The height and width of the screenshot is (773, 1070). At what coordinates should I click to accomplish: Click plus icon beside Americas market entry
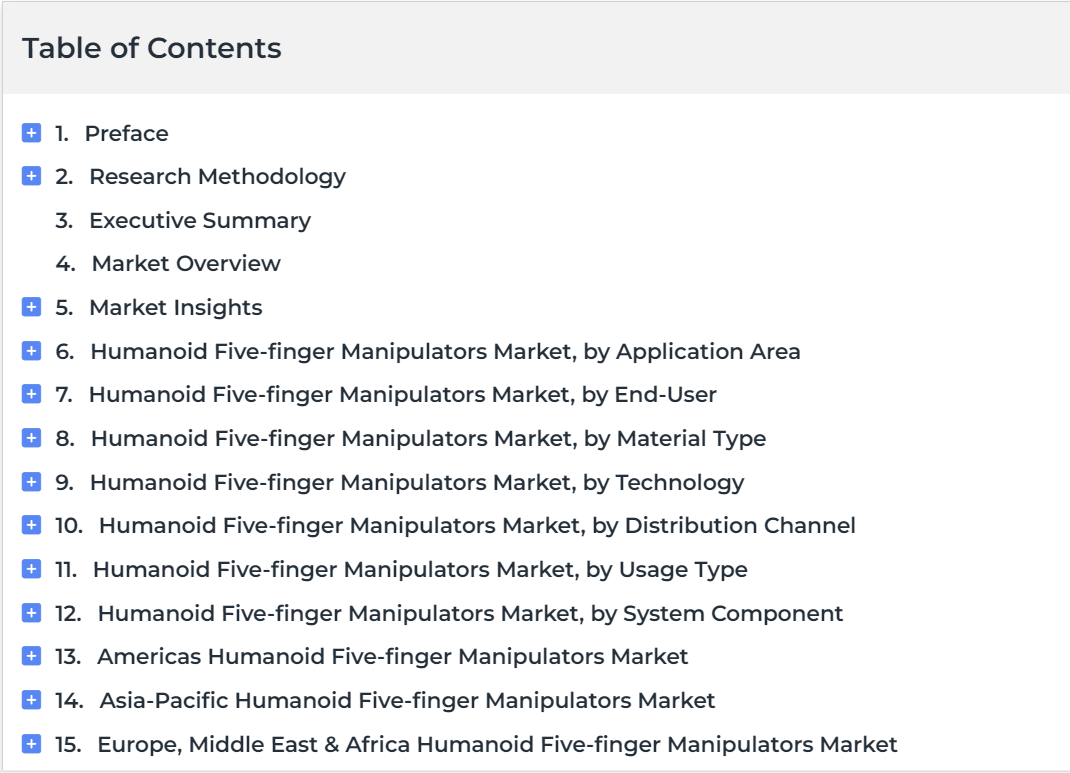coord(31,656)
